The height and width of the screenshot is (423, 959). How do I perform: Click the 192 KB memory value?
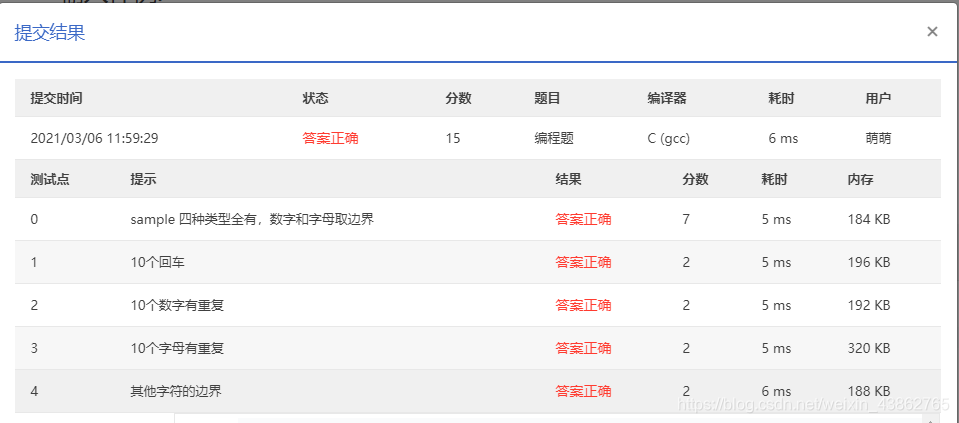[x=868, y=305]
